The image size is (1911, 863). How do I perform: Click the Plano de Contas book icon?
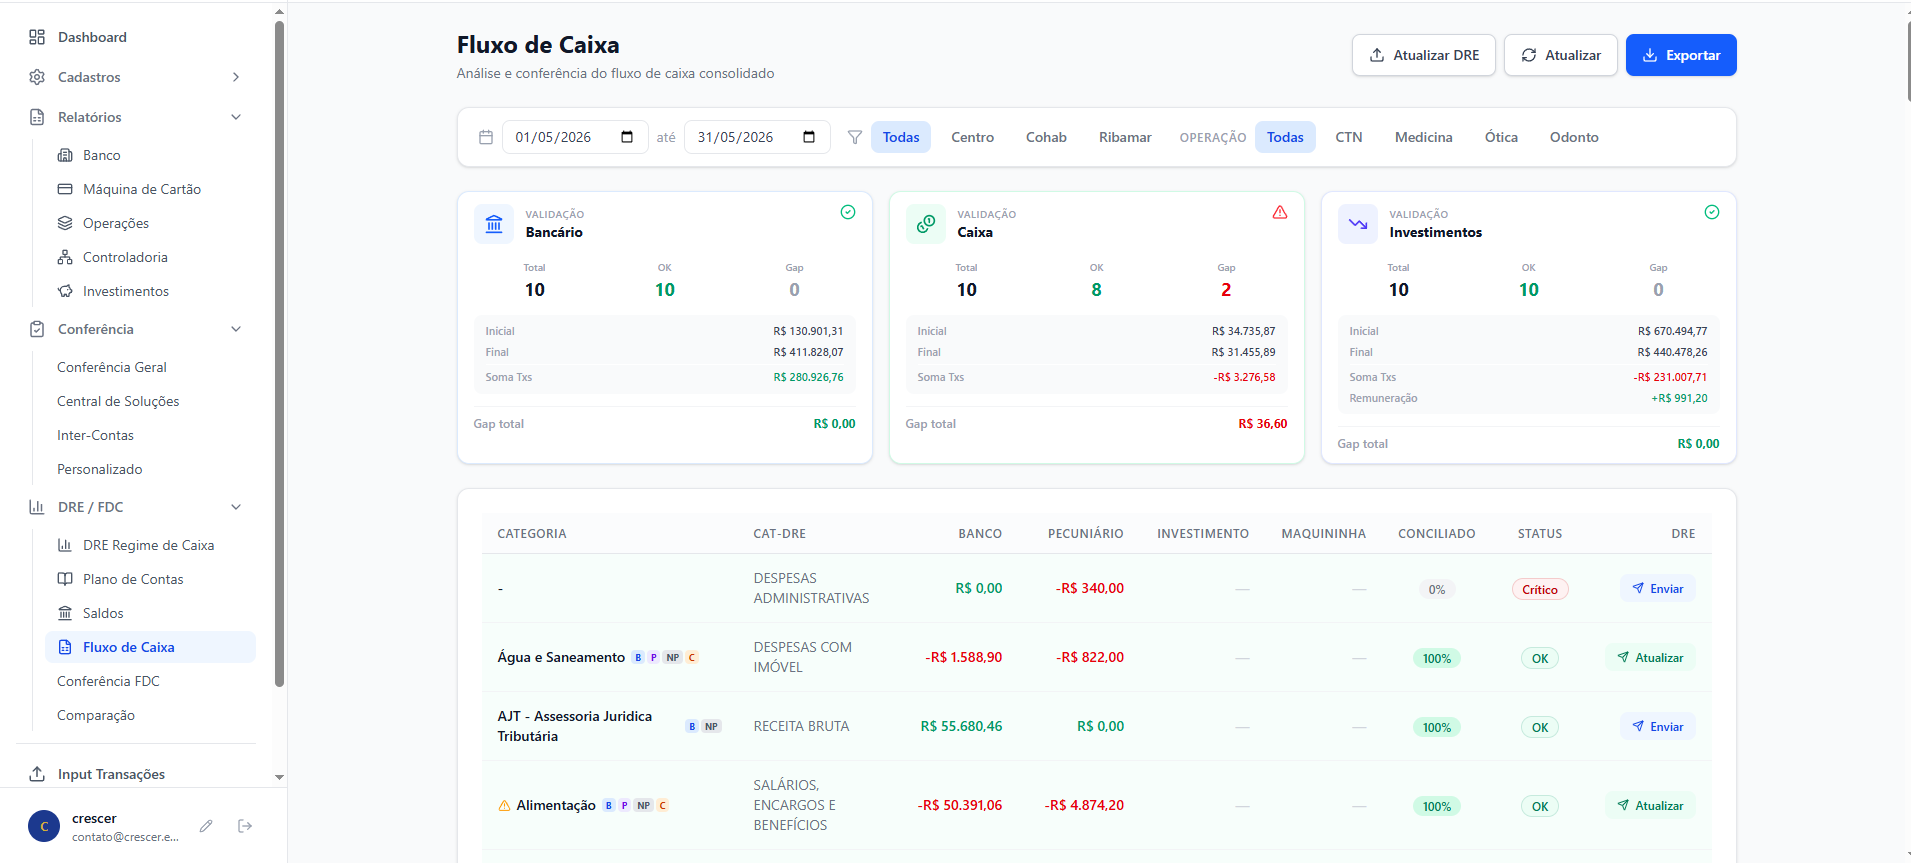click(x=65, y=579)
